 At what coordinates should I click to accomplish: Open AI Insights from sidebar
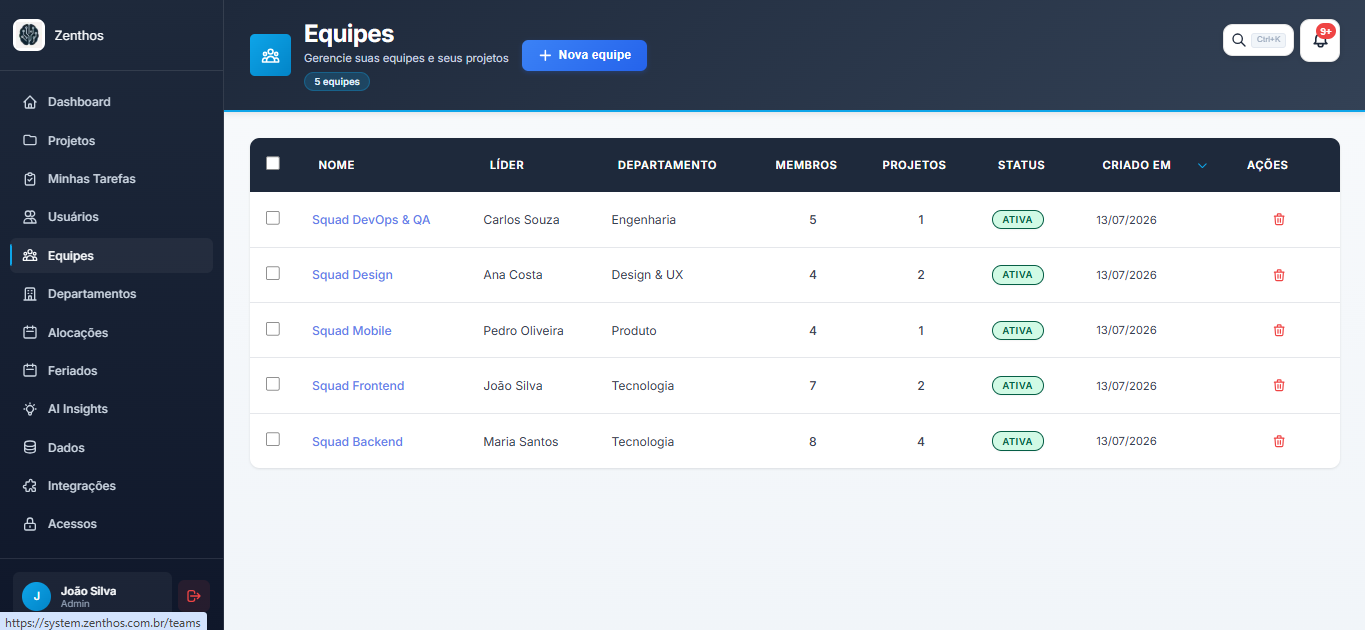[x=111, y=409]
